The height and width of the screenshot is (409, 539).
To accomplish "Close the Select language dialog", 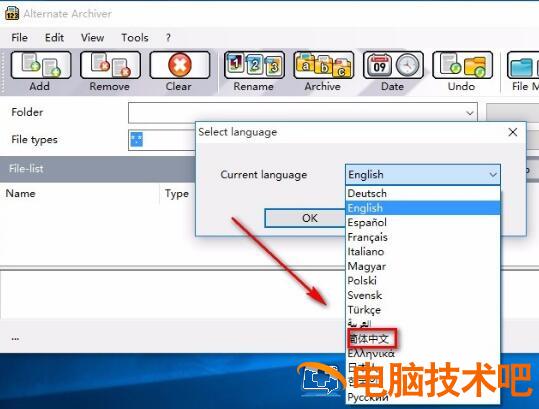I will [x=513, y=132].
